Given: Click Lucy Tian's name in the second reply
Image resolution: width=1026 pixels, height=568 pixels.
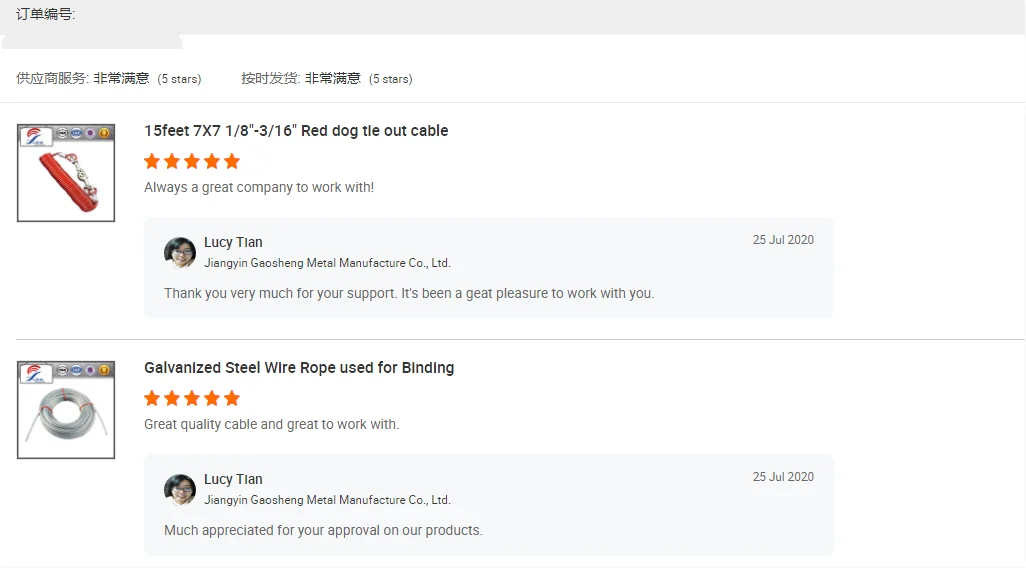Looking at the screenshot, I should [233, 479].
